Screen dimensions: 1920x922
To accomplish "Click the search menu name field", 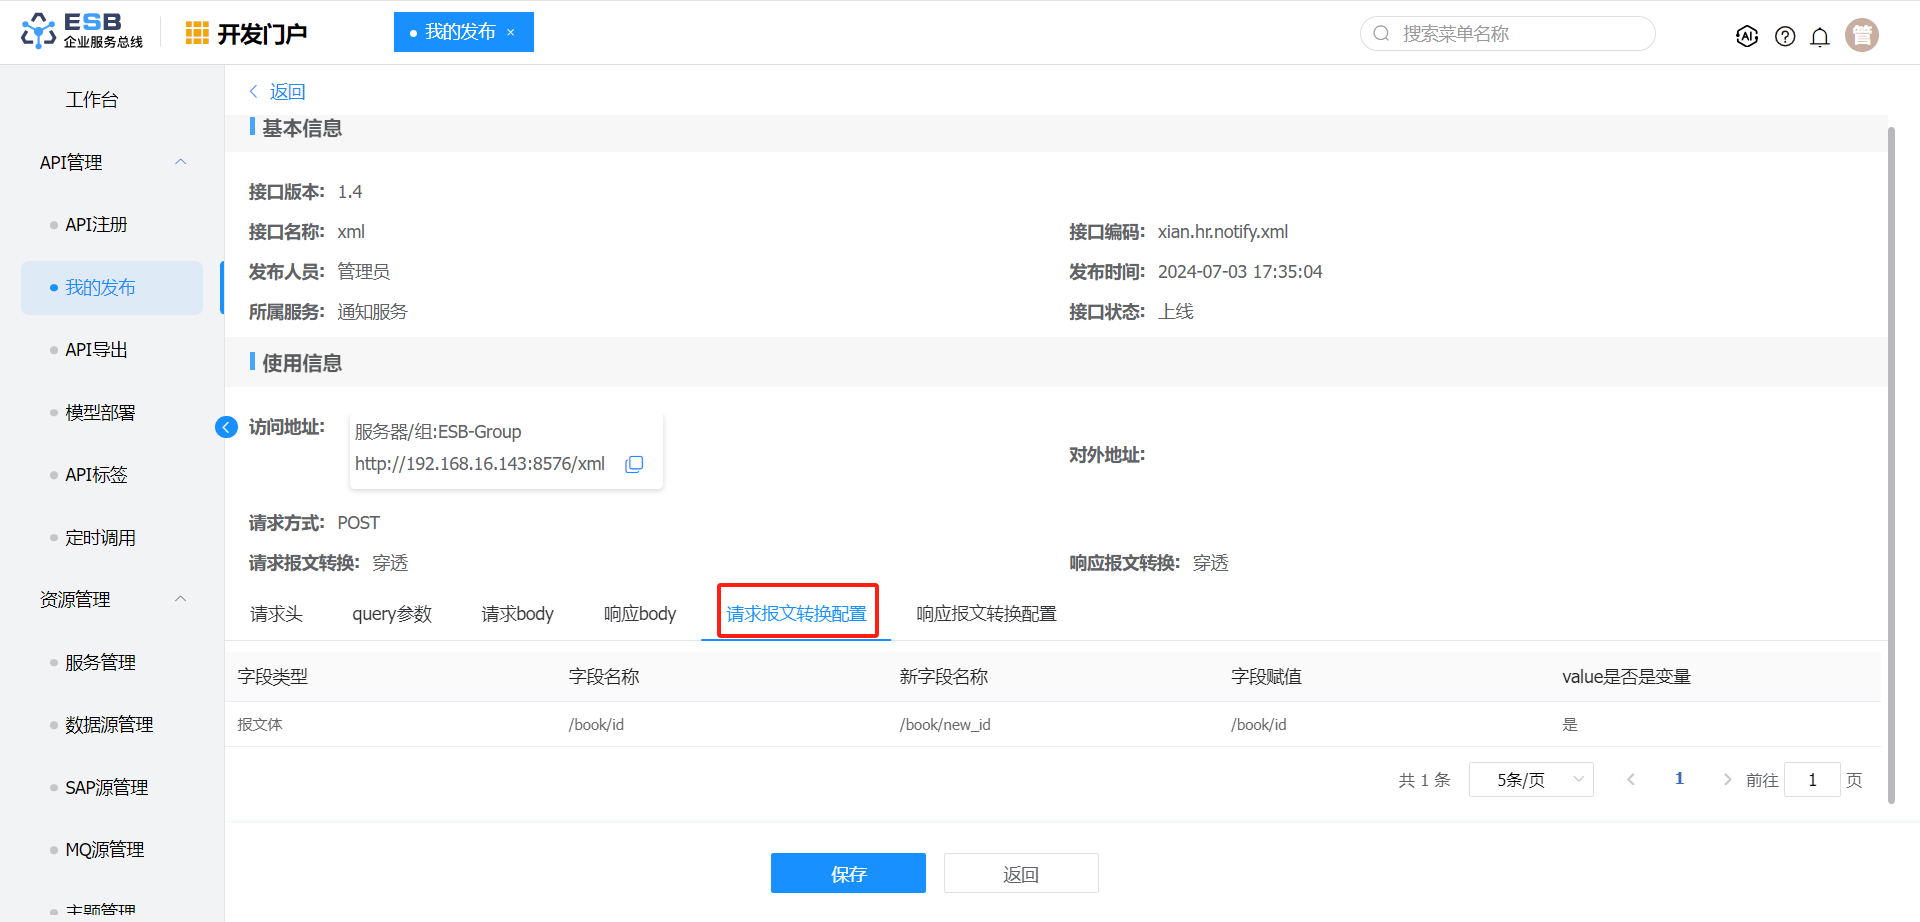I will coord(1510,34).
